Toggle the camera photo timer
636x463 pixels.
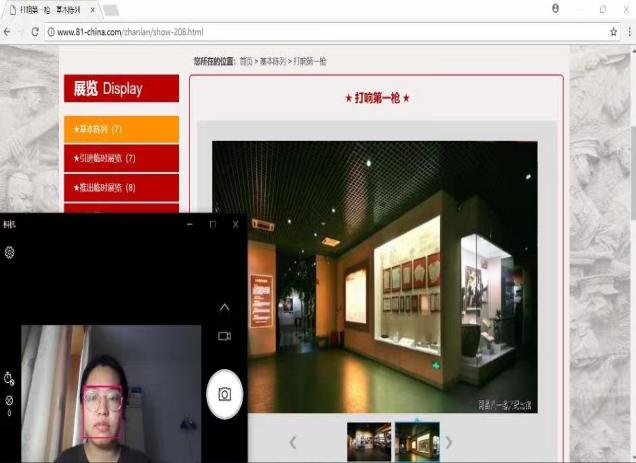point(9,377)
